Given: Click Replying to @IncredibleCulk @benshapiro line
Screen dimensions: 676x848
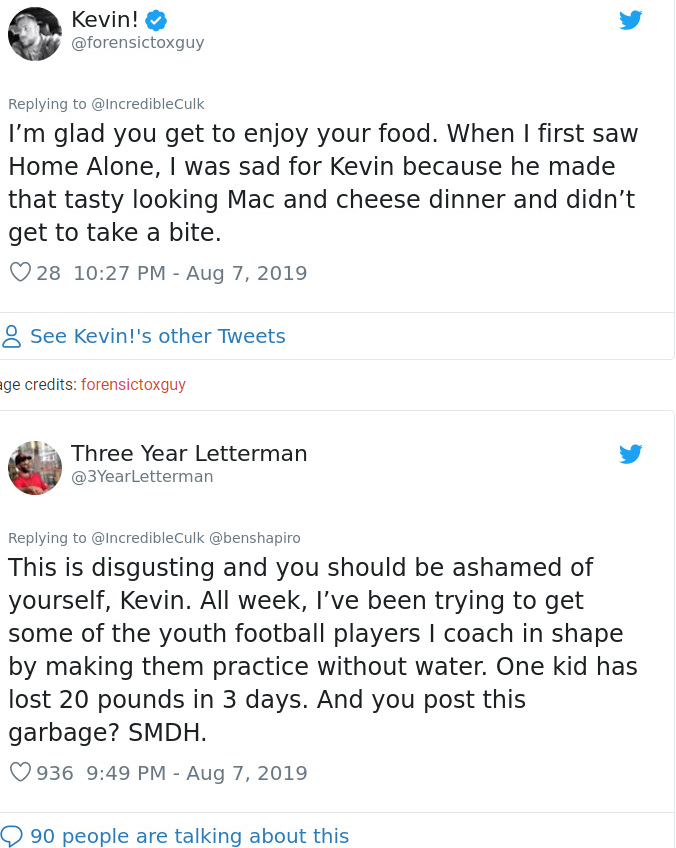Looking at the screenshot, I should pos(154,537).
